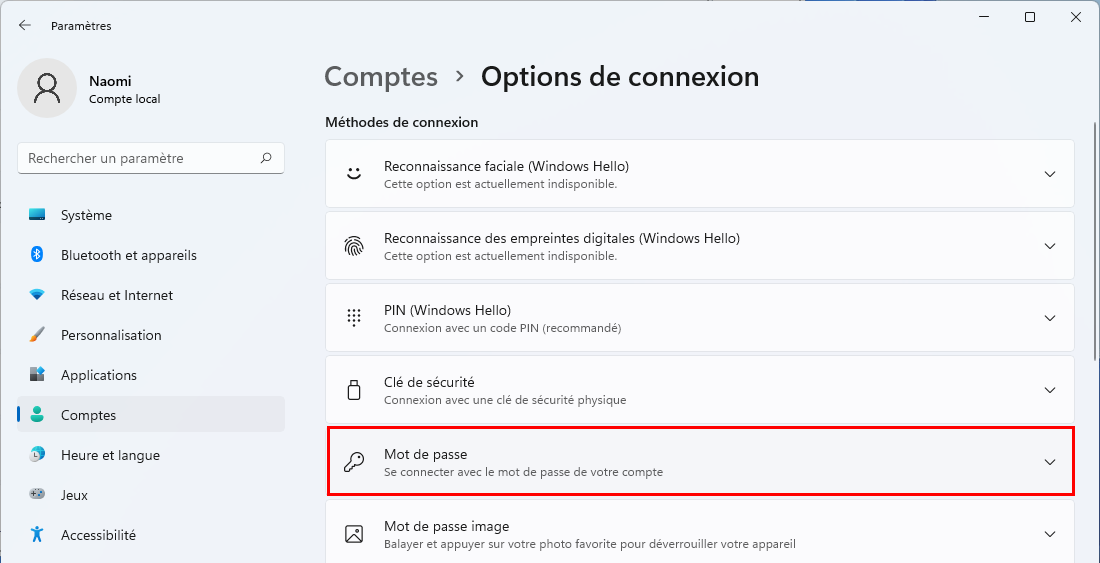Click the Bluetooth icon in sidebar
Viewport: 1100px width, 563px height.
coord(37,255)
